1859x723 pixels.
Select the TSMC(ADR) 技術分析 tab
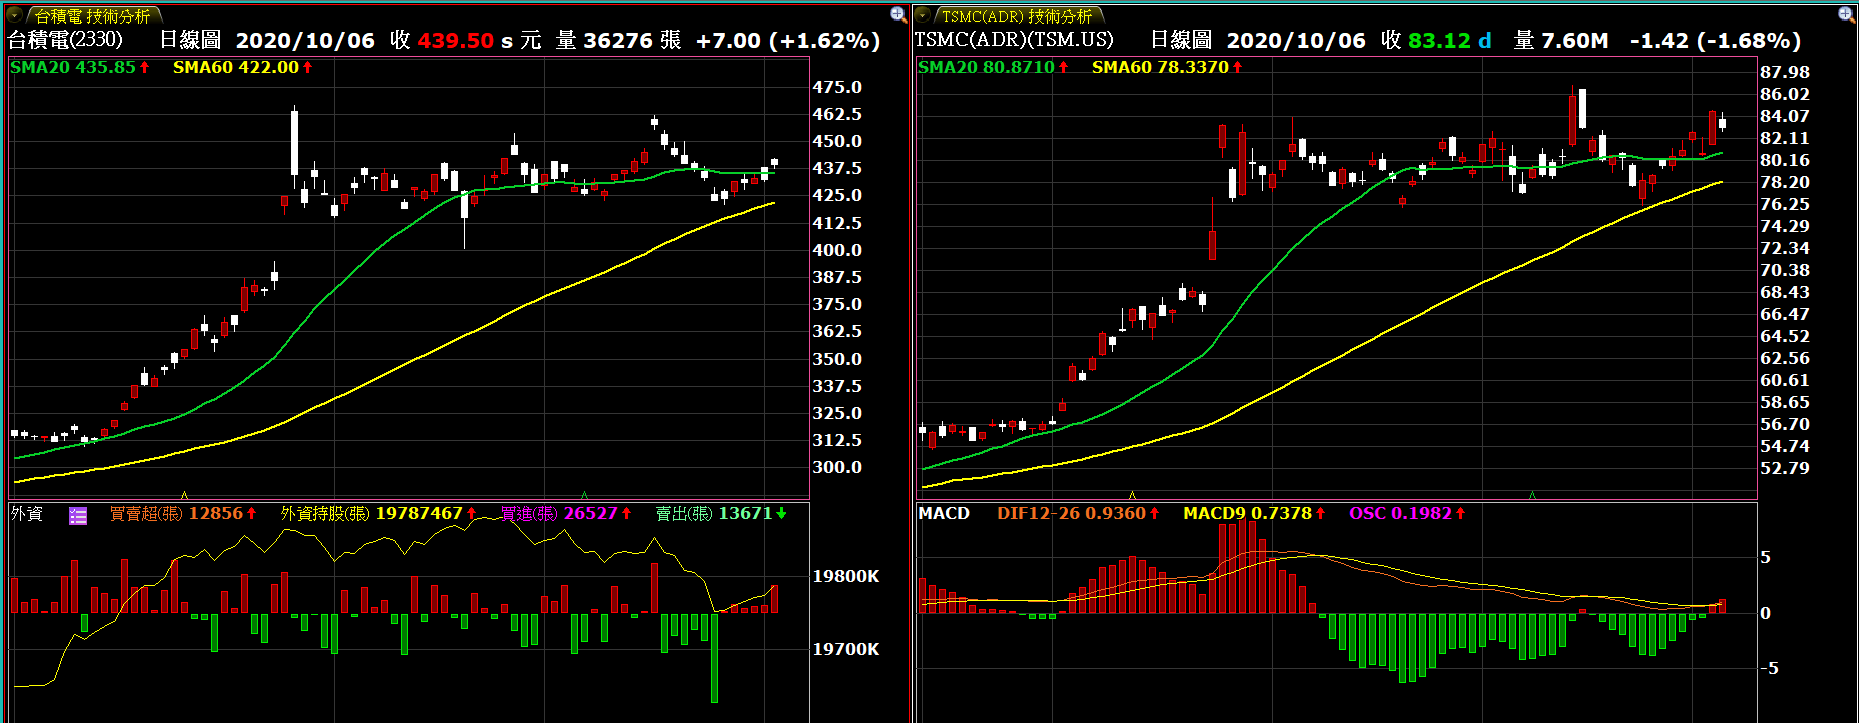coord(1017,16)
